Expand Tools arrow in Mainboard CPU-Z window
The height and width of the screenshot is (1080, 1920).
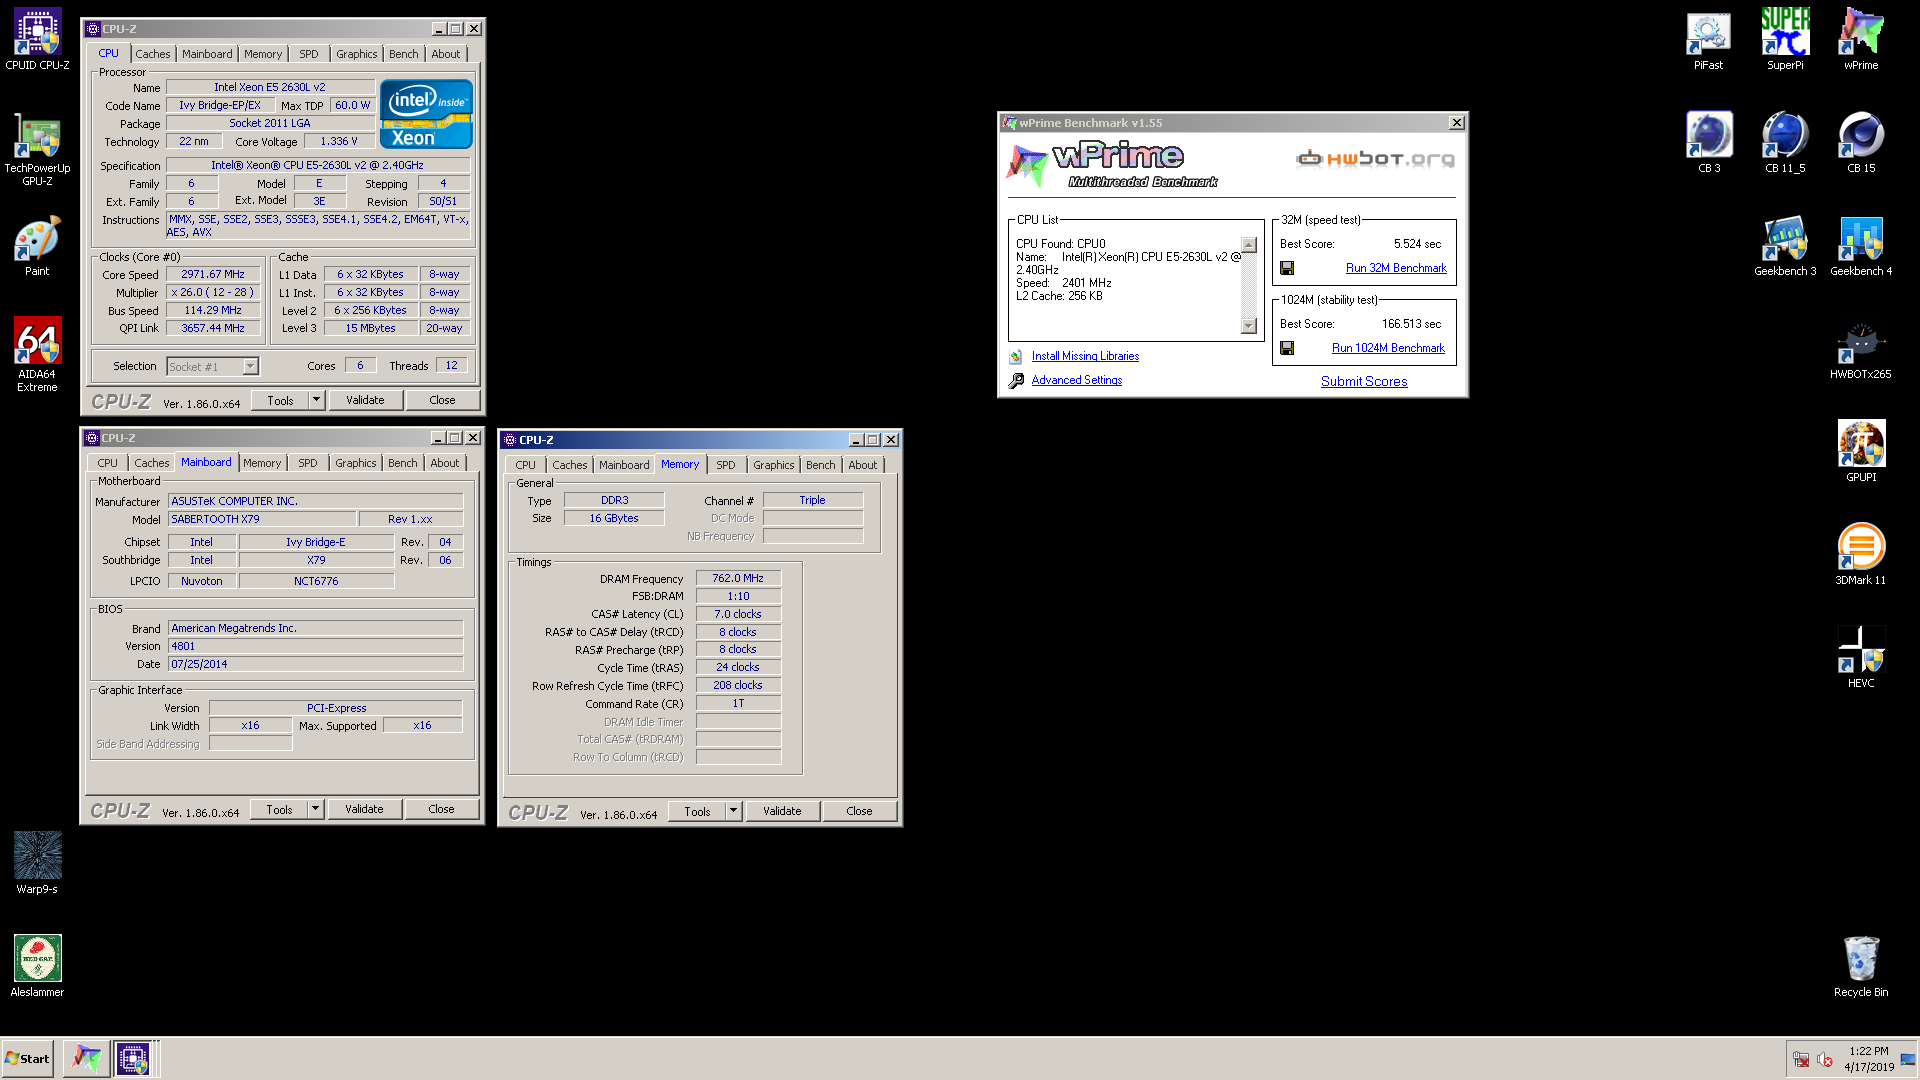(316, 809)
